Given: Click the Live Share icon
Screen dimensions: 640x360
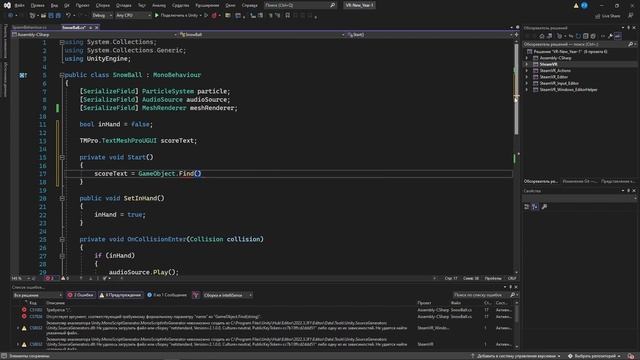Looking at the screenshot, I should [598, 16].
